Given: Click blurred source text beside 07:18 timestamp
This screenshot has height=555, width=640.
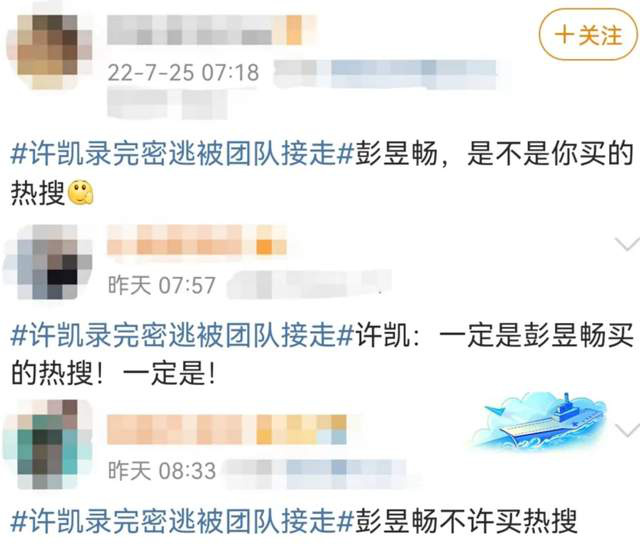Looking at the screenshot, I should click(x=385, y=73).
